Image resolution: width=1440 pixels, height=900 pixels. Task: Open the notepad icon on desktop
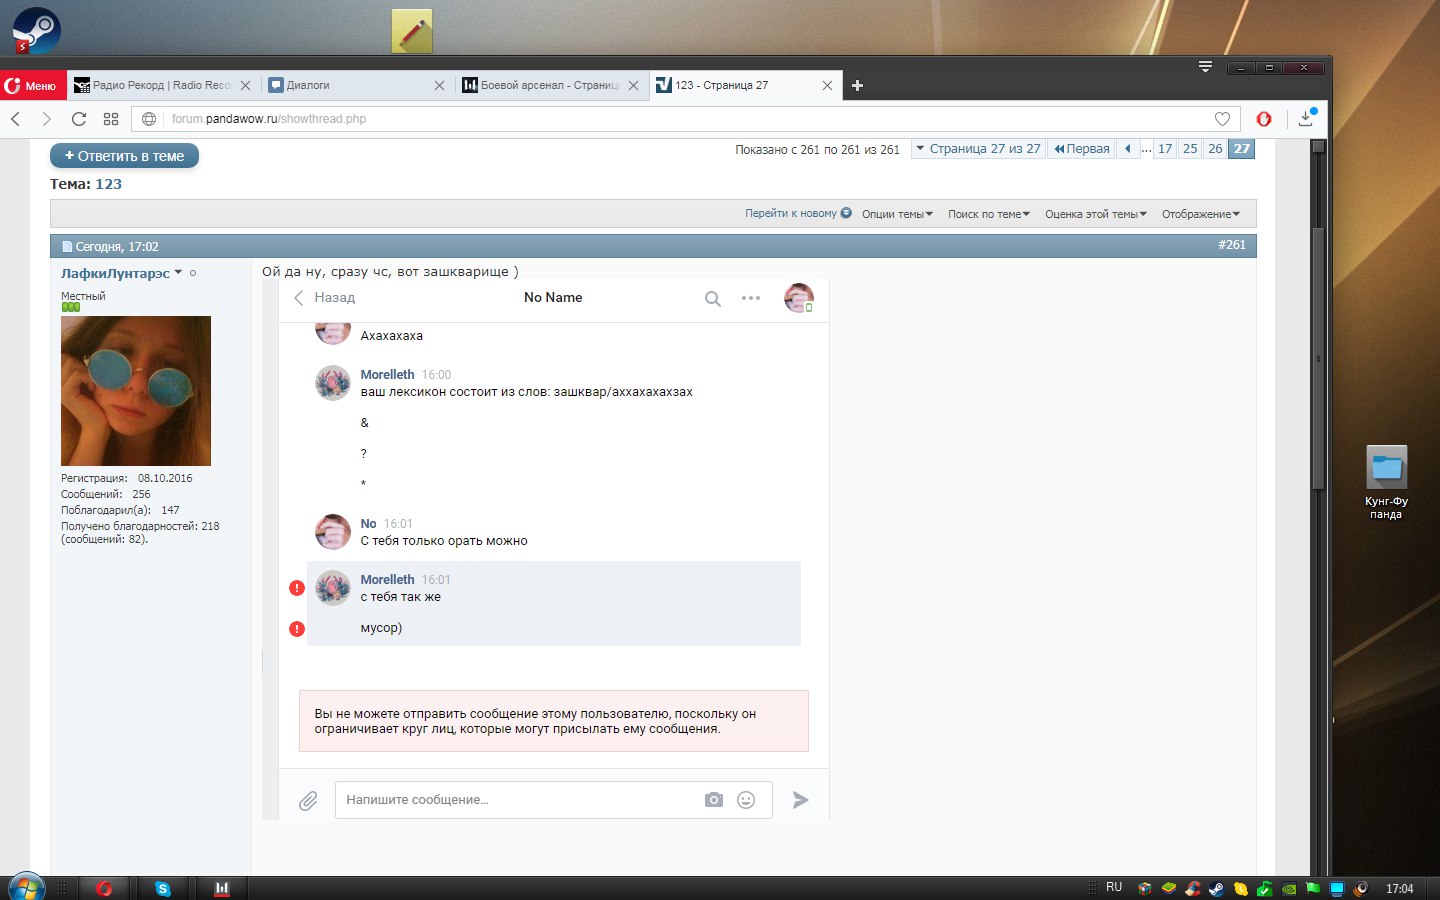[x=412, y=31]
